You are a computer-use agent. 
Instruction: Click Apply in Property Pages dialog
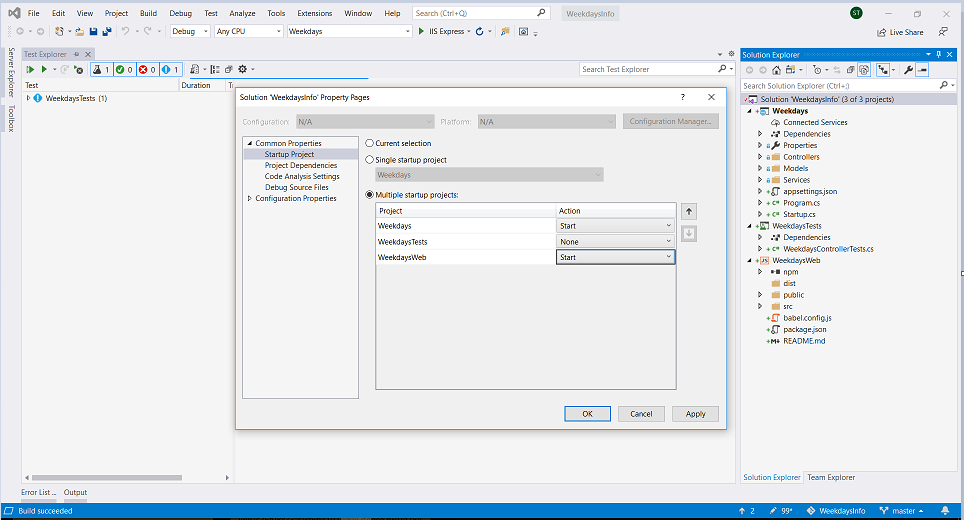coord(695,414)
